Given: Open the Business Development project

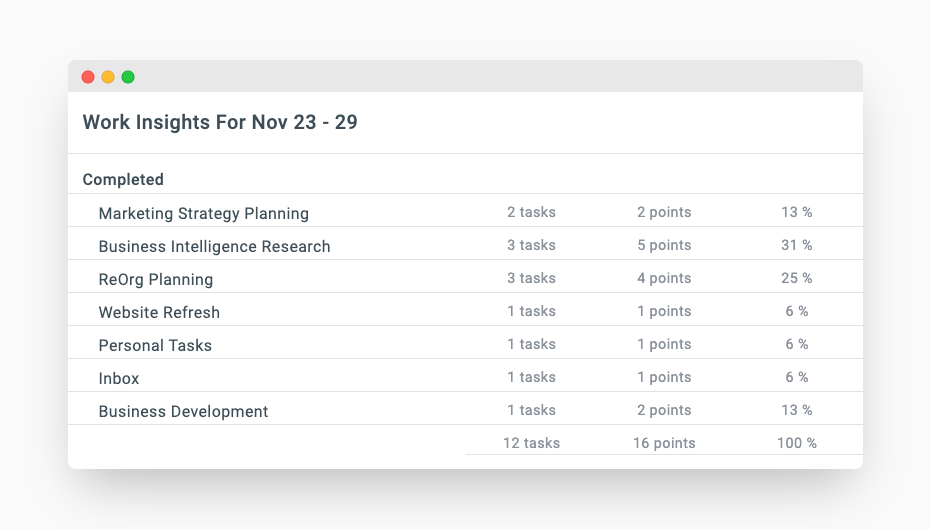Looking at the screenshot, I should click(183, 411).
